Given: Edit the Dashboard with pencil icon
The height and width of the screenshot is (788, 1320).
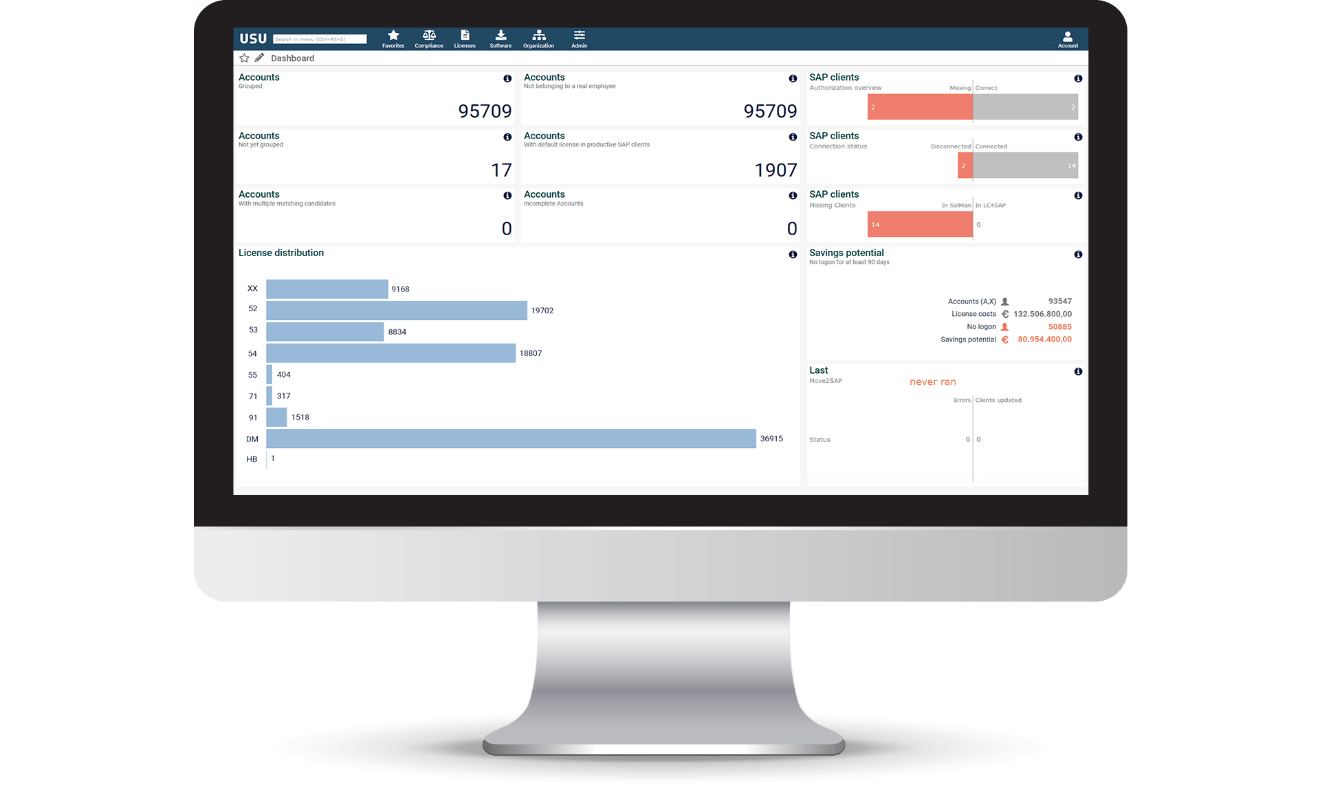Looking at the screenshot, I should tap(259, 58).
